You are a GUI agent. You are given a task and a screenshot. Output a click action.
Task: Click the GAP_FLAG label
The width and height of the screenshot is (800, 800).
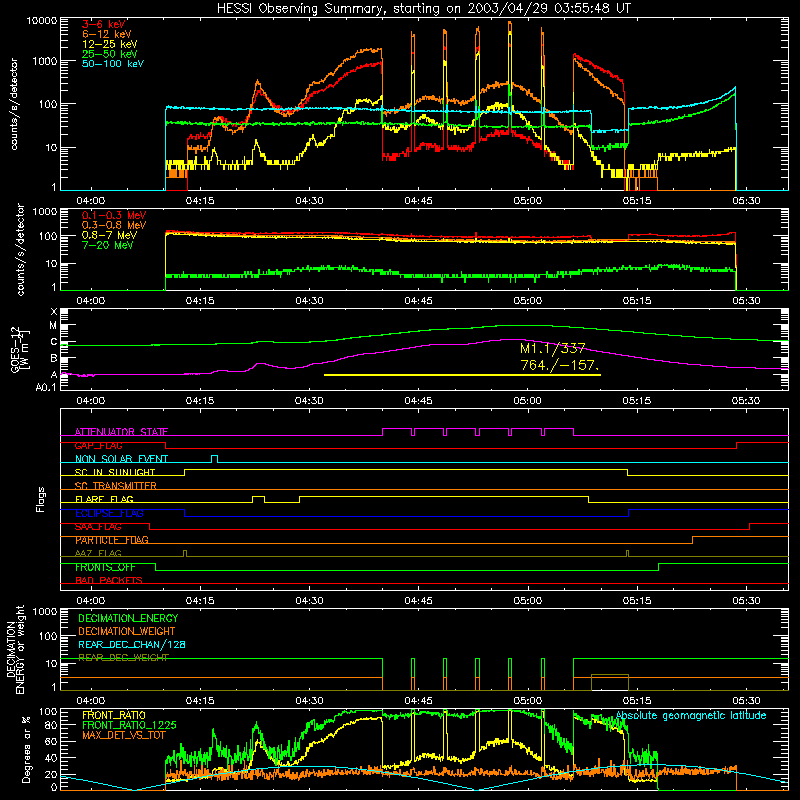click(x=98, y=445)
